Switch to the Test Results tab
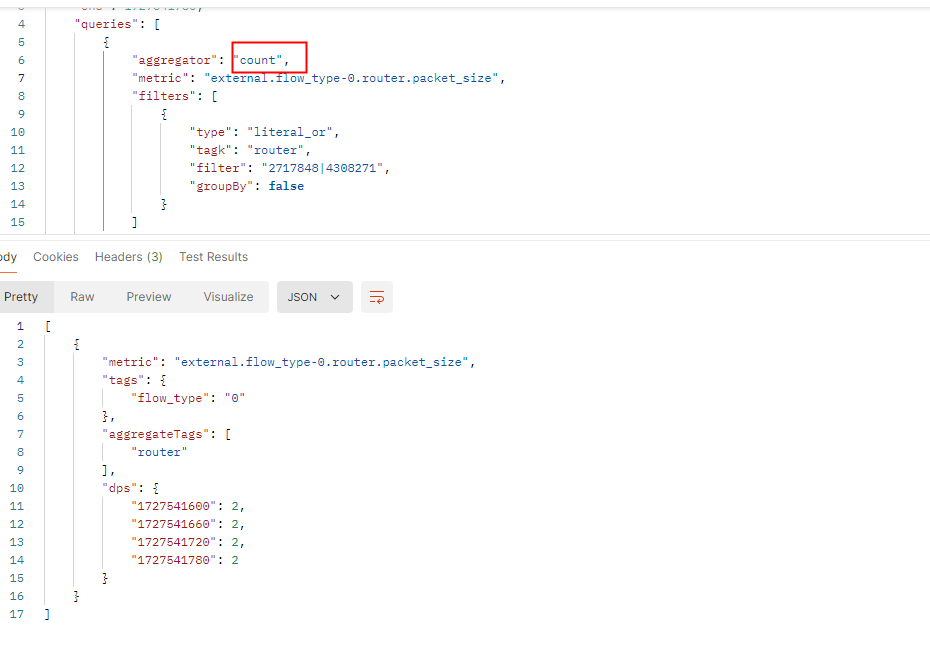Image resolution: width=930 pixels, height=652 pixels. tap(213, 257)
